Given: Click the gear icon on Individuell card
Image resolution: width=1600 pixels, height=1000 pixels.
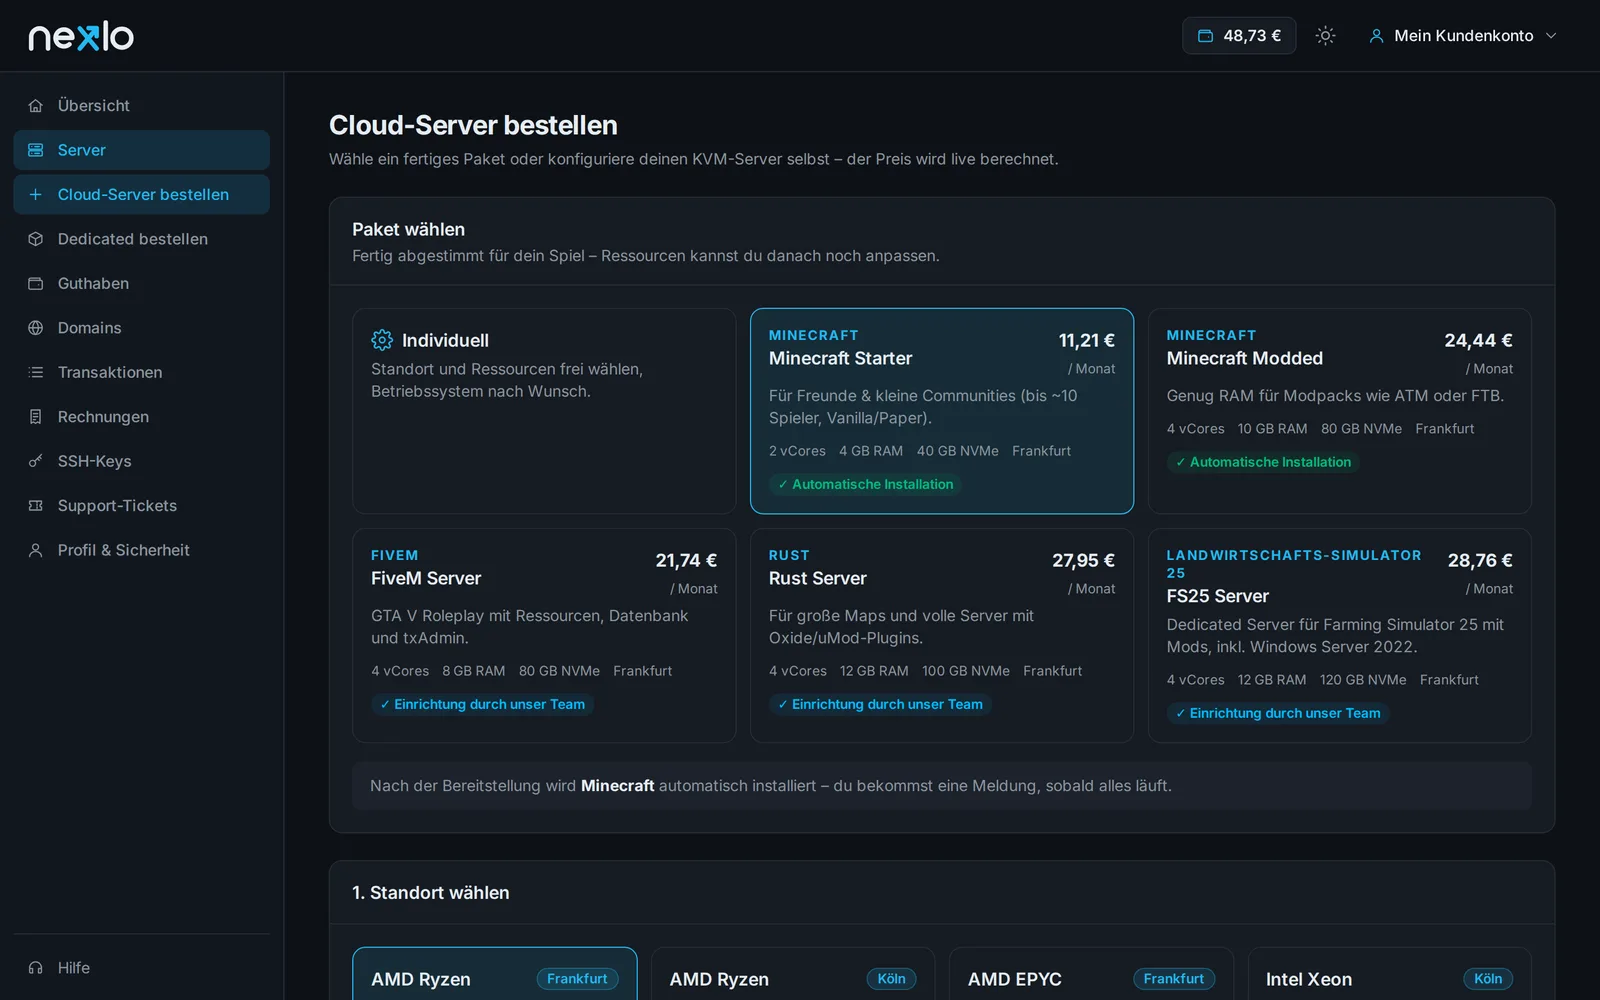Looking at the screenshot, I should [x=382, y=340].
